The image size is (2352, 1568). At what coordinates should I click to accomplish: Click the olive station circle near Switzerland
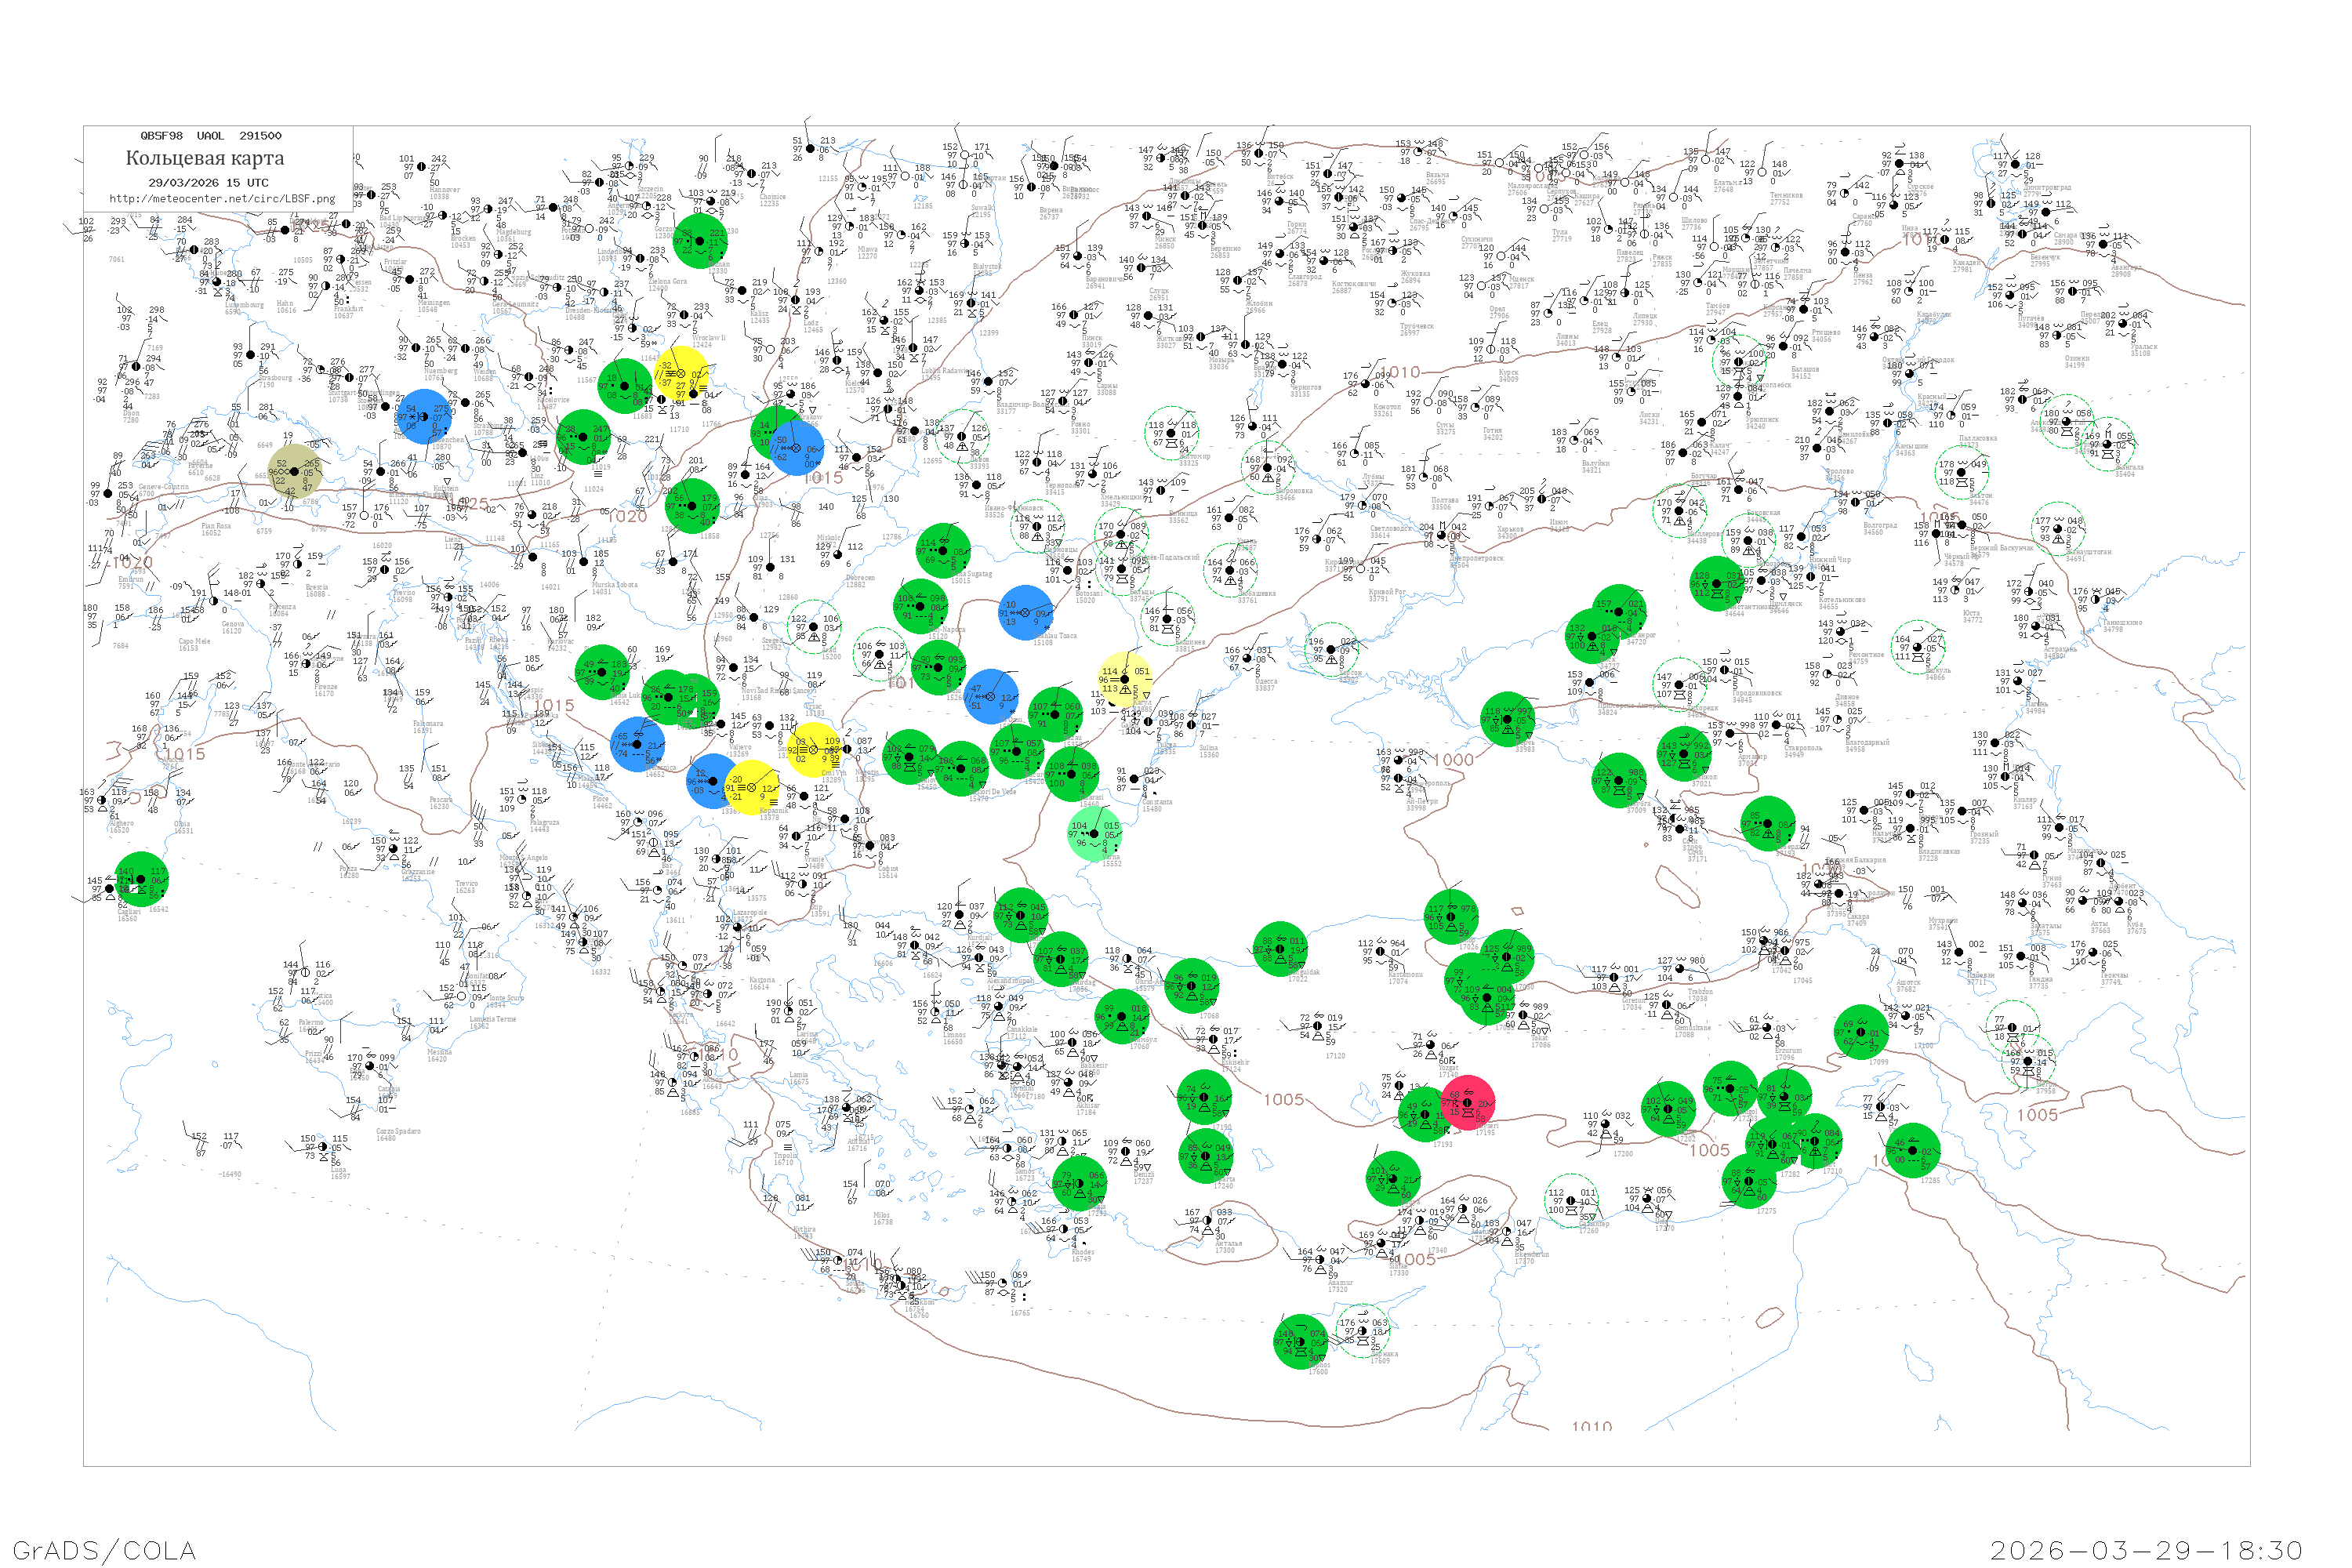point(294,471)
